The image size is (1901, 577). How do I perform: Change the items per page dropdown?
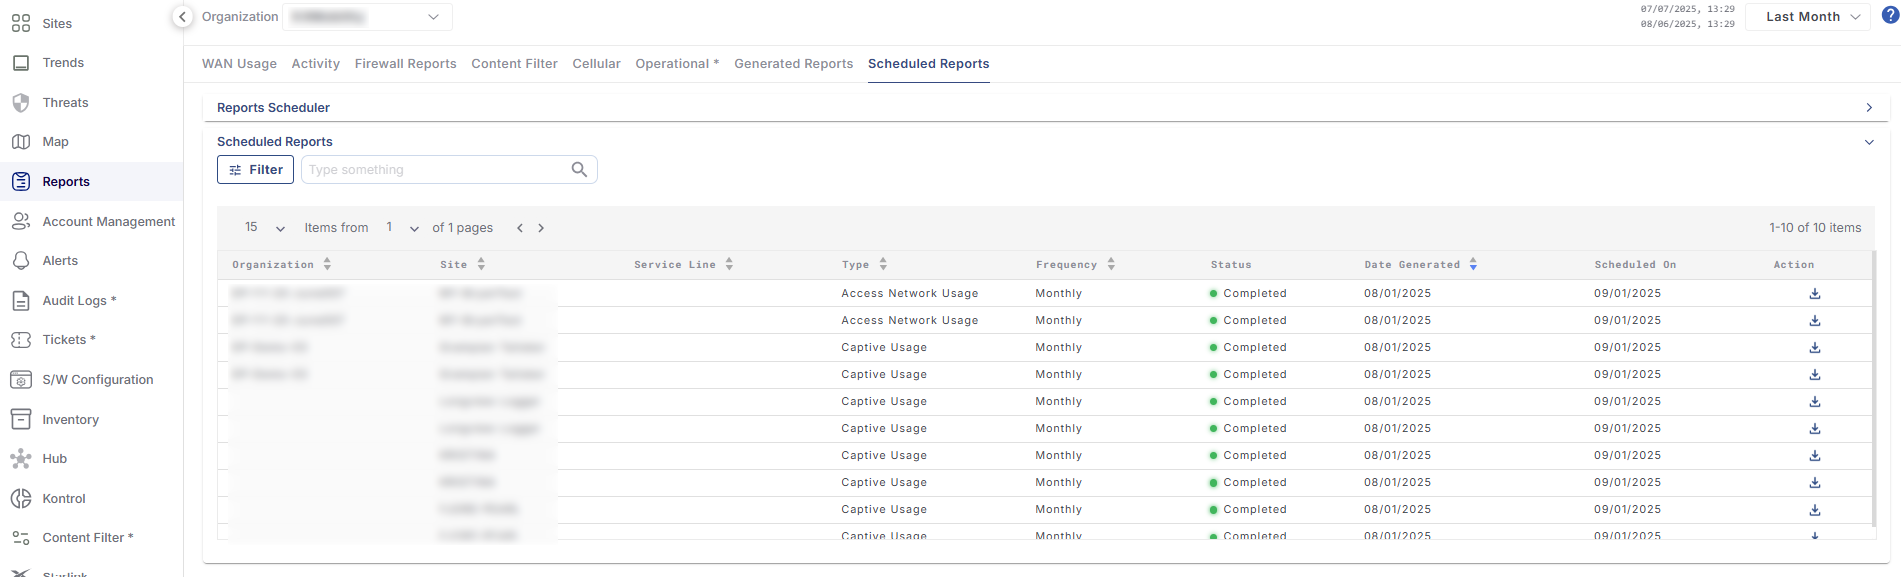click(265, 228)
